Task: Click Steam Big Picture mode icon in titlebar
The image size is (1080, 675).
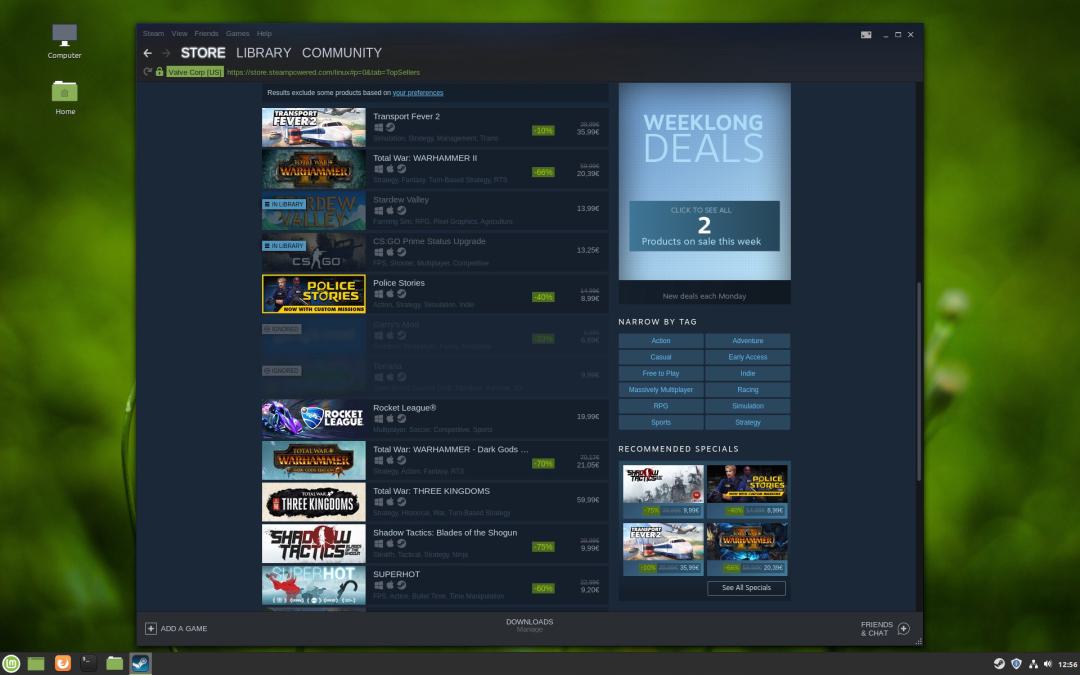Action: point(866,34)
